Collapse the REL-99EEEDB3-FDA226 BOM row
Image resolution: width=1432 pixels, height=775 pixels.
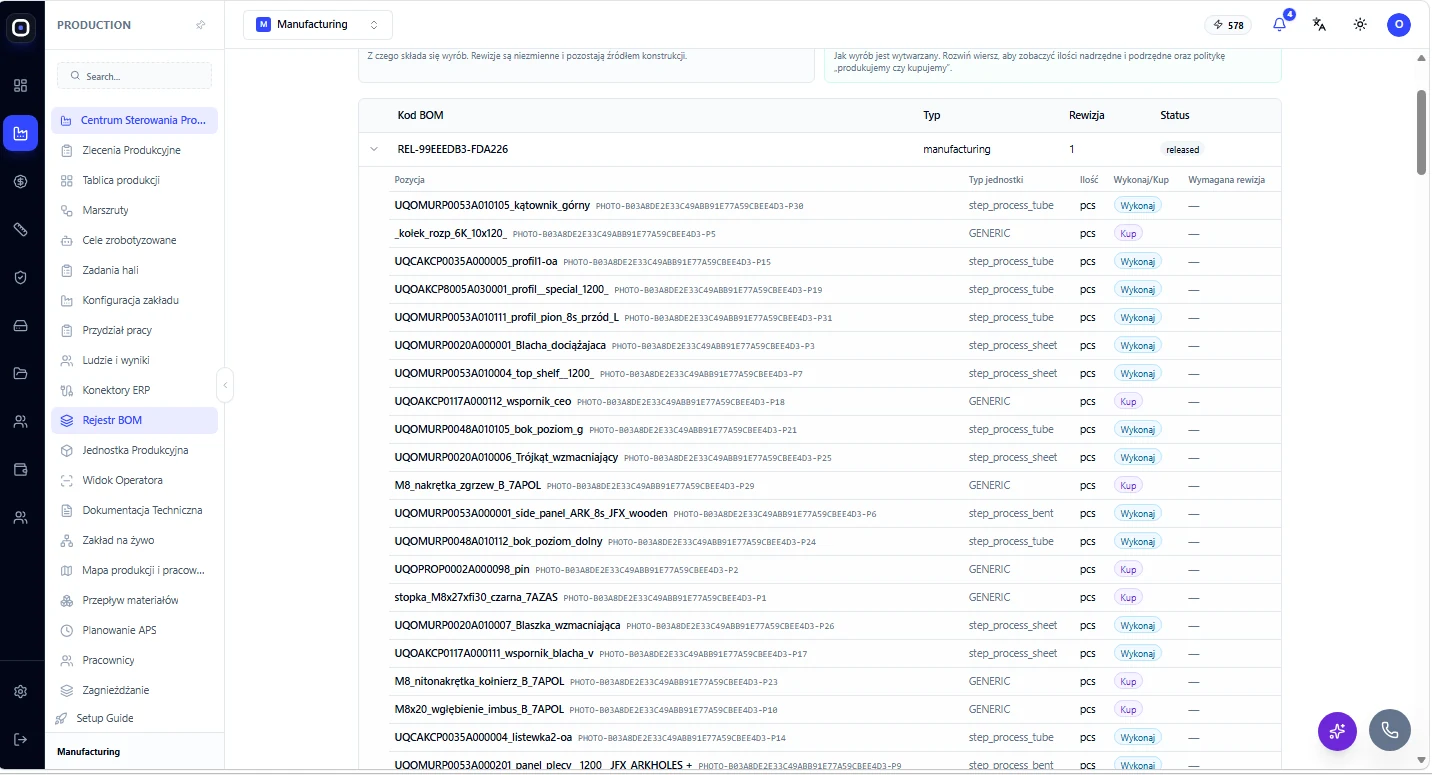pyautogui.click(x=374, y=150)
